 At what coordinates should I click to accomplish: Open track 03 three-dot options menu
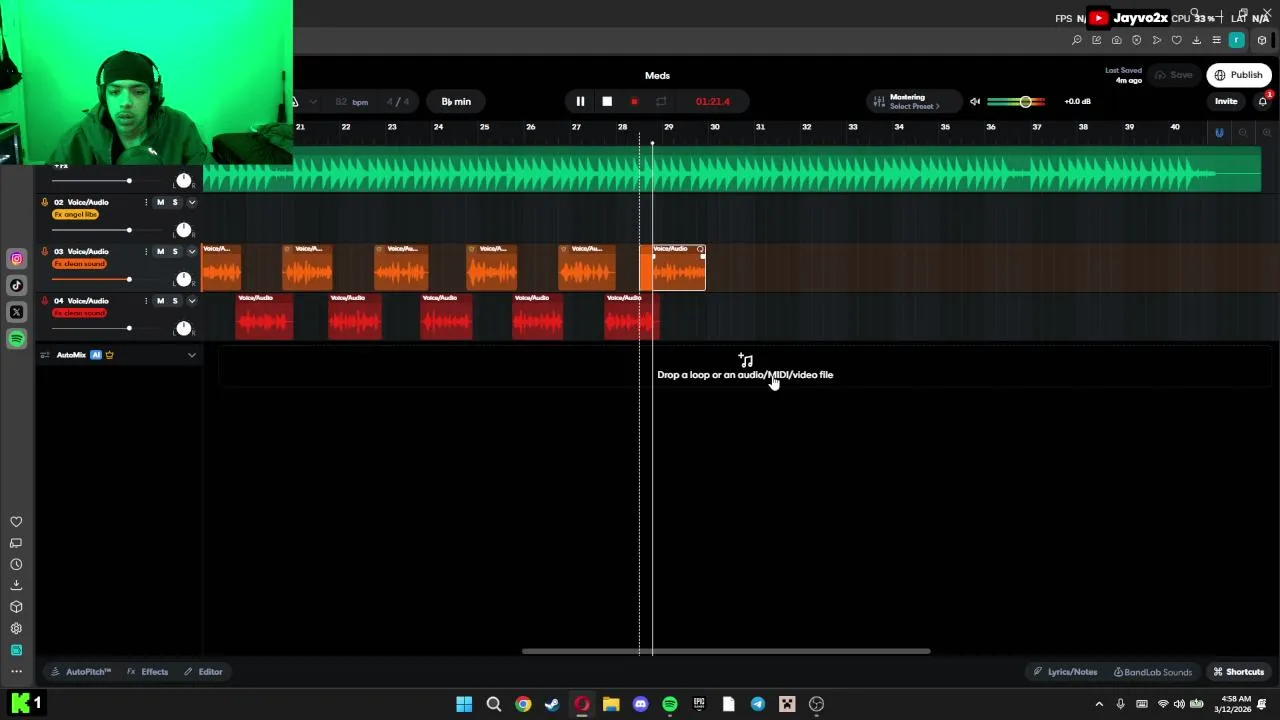pos(146,251)
